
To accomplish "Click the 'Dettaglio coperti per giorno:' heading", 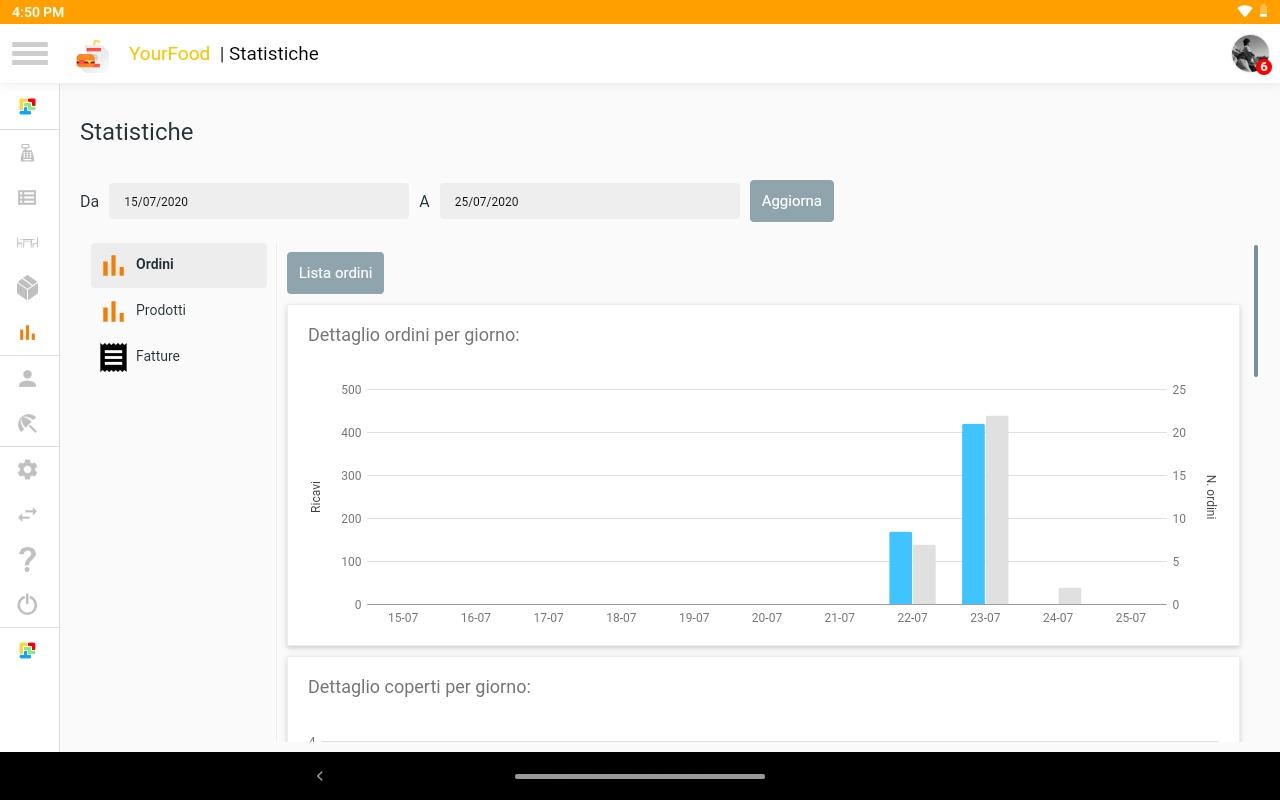I will [x=419, y=687].
